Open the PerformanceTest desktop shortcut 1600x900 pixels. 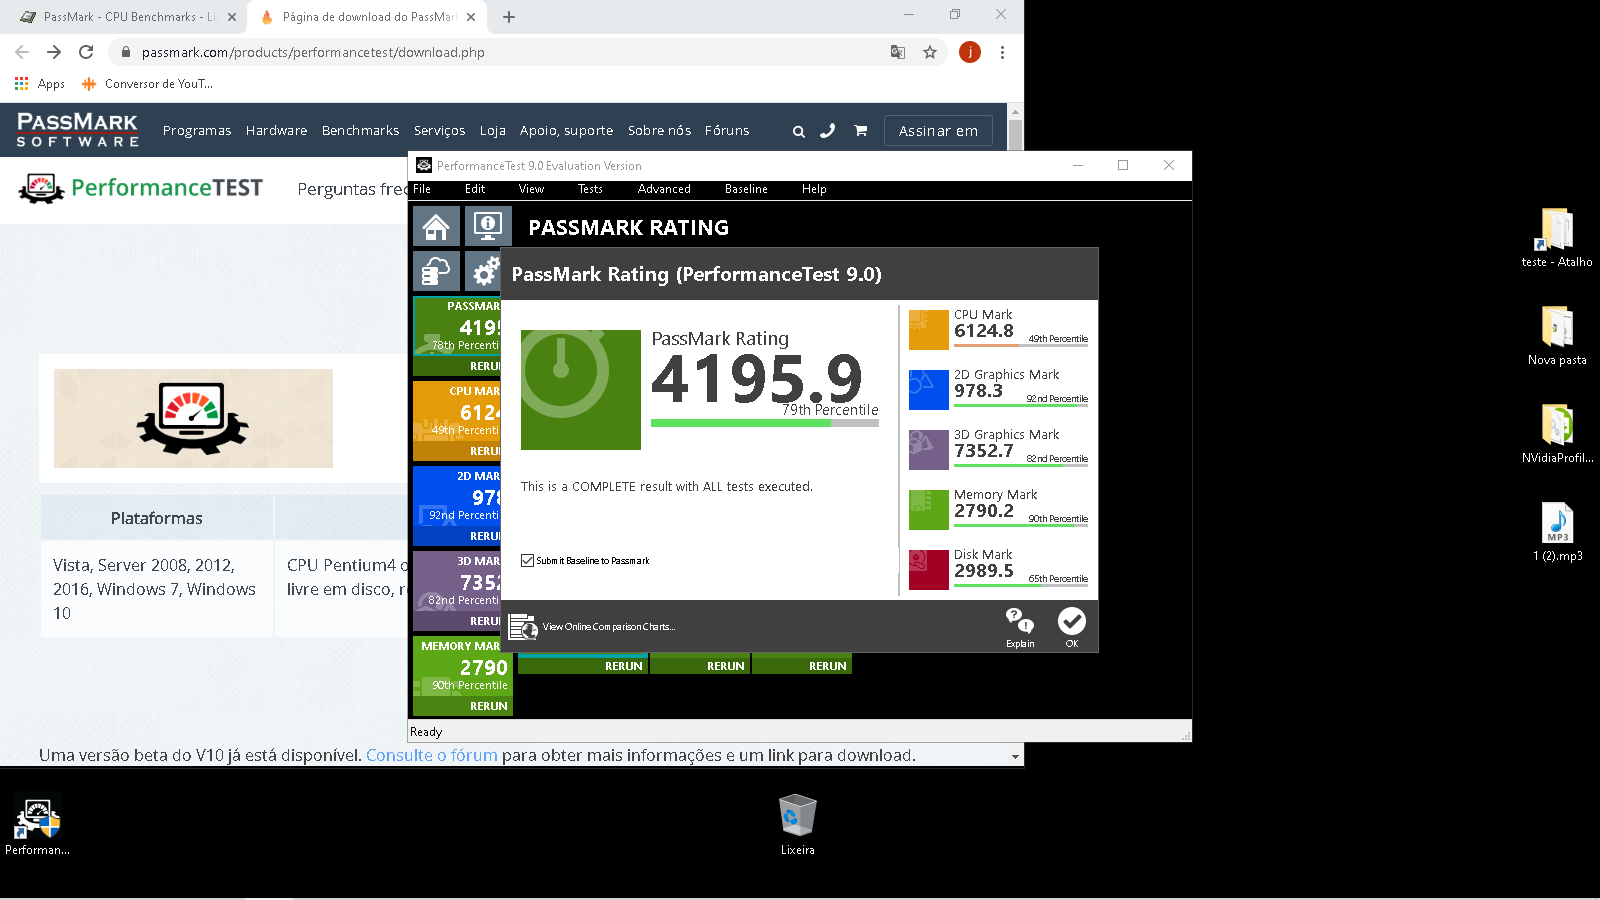click(x=37, y=825)
